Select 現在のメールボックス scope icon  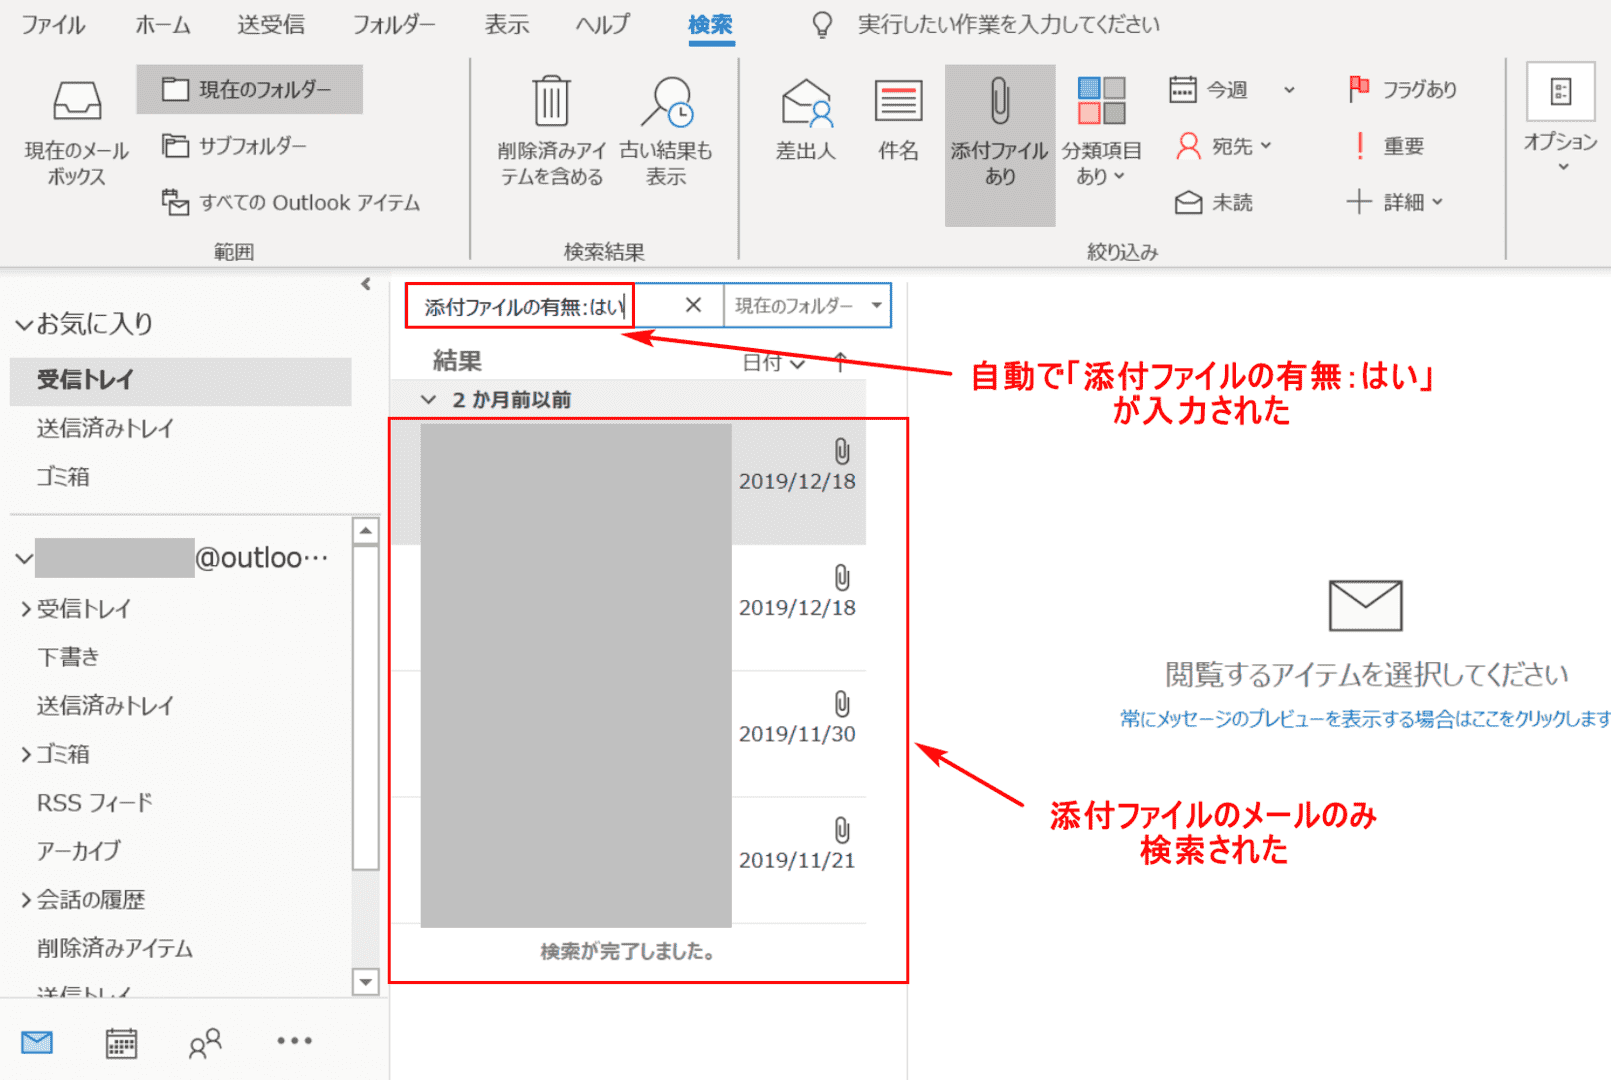click(77, 104)
